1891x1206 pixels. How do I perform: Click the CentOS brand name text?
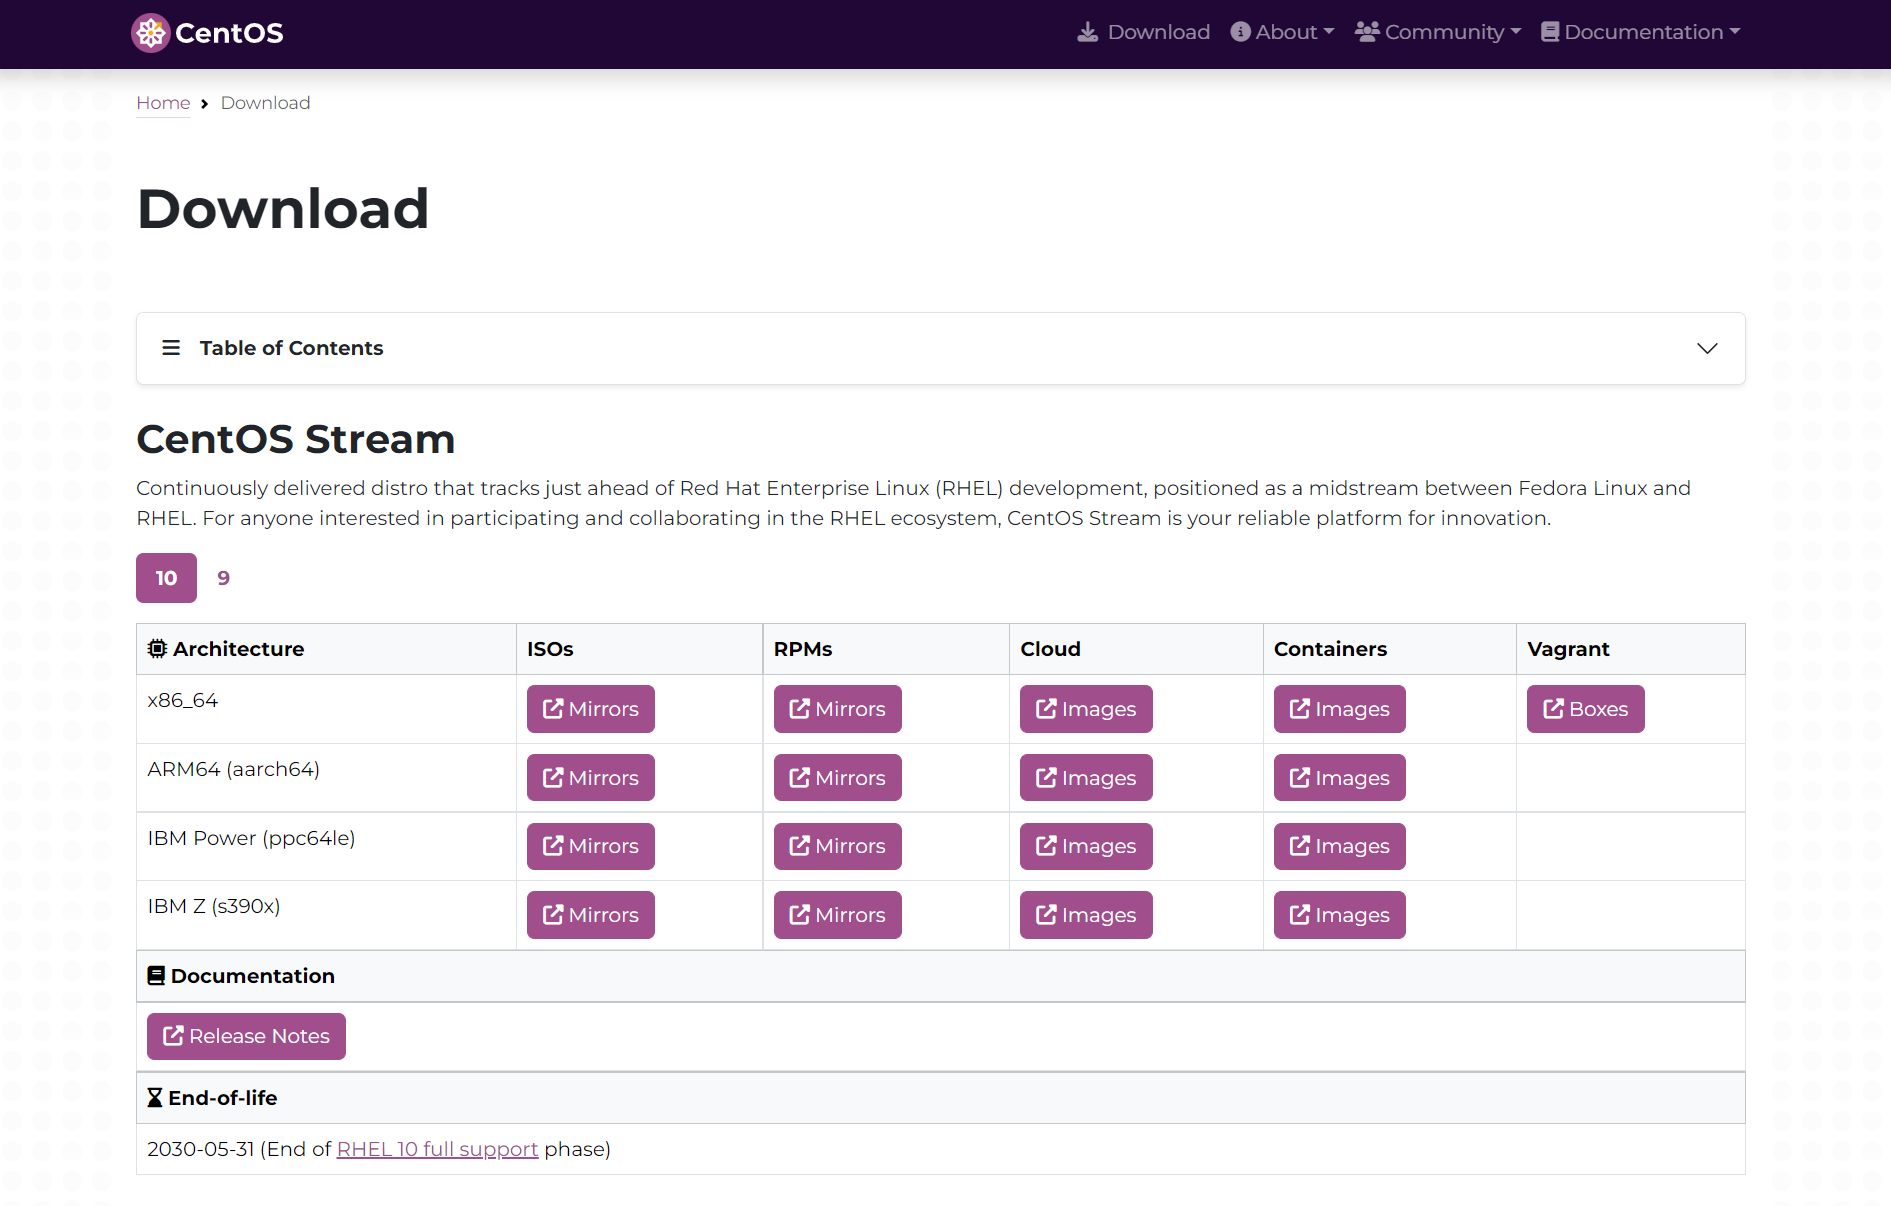point(229,33)
